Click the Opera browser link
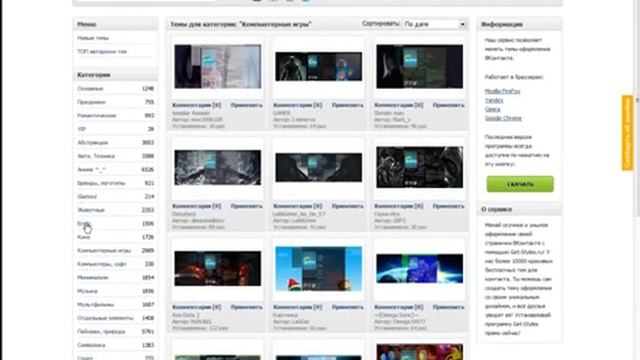The height and width of the screenshot is (360, 640). coord(492,109)
